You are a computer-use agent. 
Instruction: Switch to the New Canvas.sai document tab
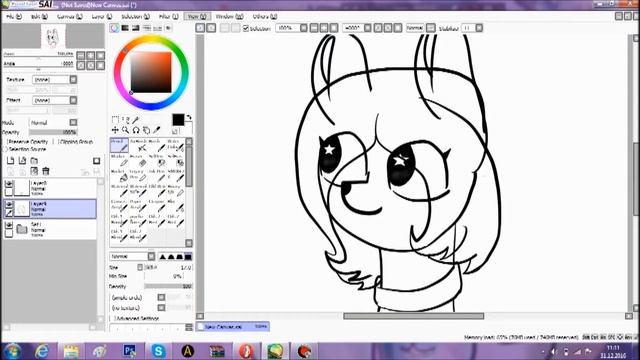point(233,327)
